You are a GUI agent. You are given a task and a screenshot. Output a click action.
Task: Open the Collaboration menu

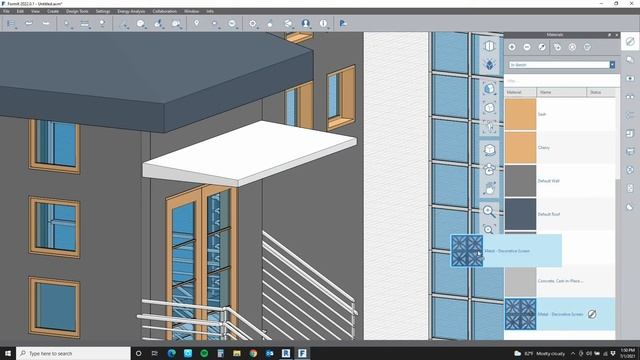coord(164,11)
